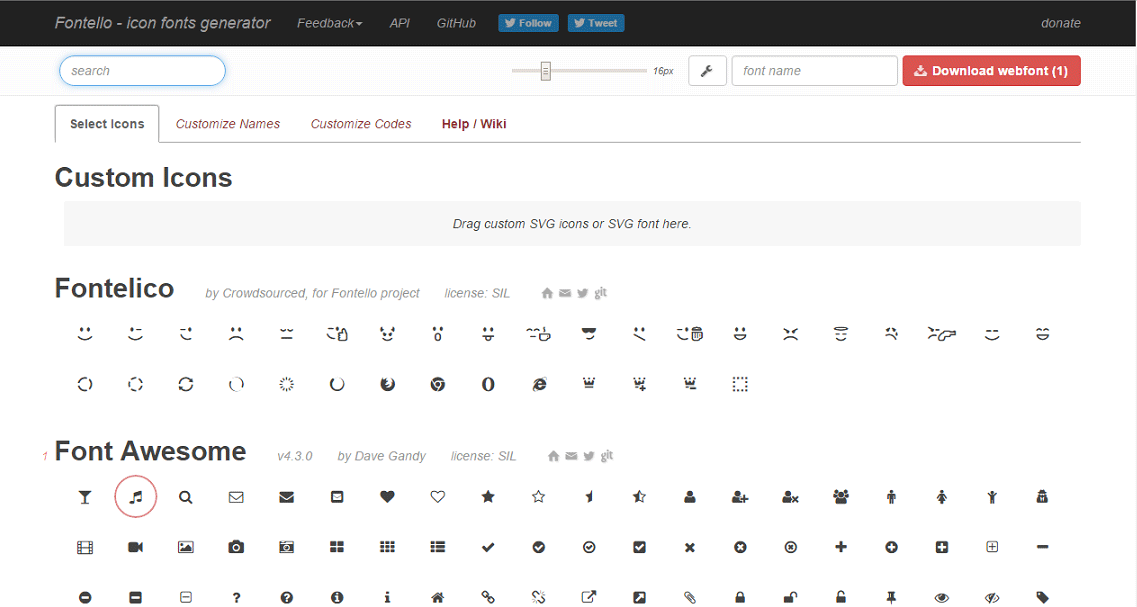This screenshot has height=607, width=1137.
Task: Open the wrench settings menu
Action: (707, 71)
